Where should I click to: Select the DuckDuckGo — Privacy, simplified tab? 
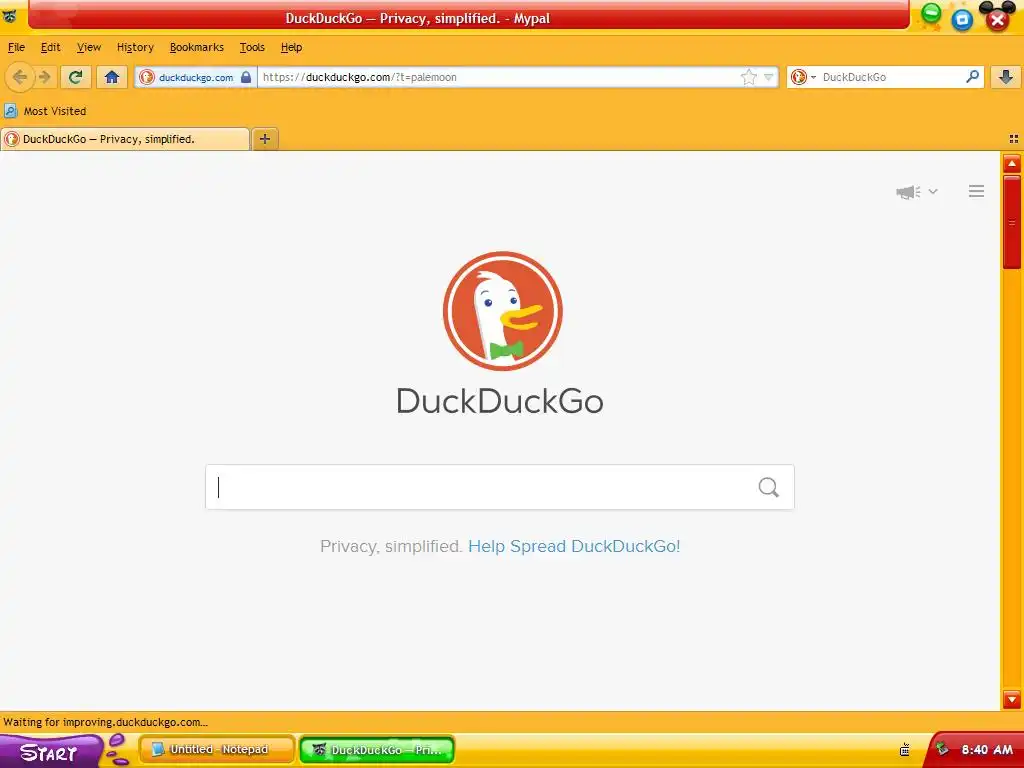click(x=125, y=139)
